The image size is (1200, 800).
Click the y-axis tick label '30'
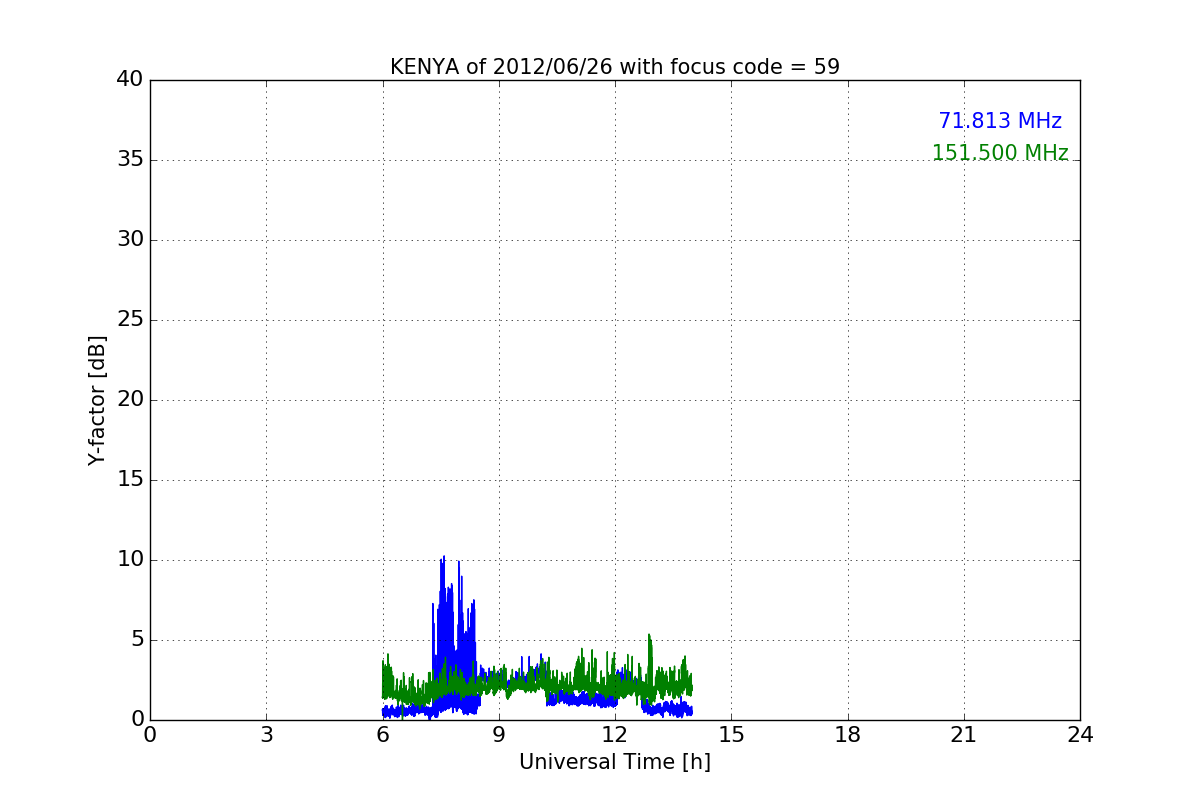(130, 240)
